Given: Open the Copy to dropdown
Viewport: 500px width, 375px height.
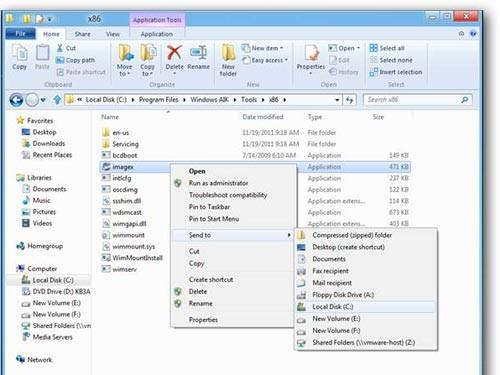Looking at the screenshot, I should coord(147,60).
